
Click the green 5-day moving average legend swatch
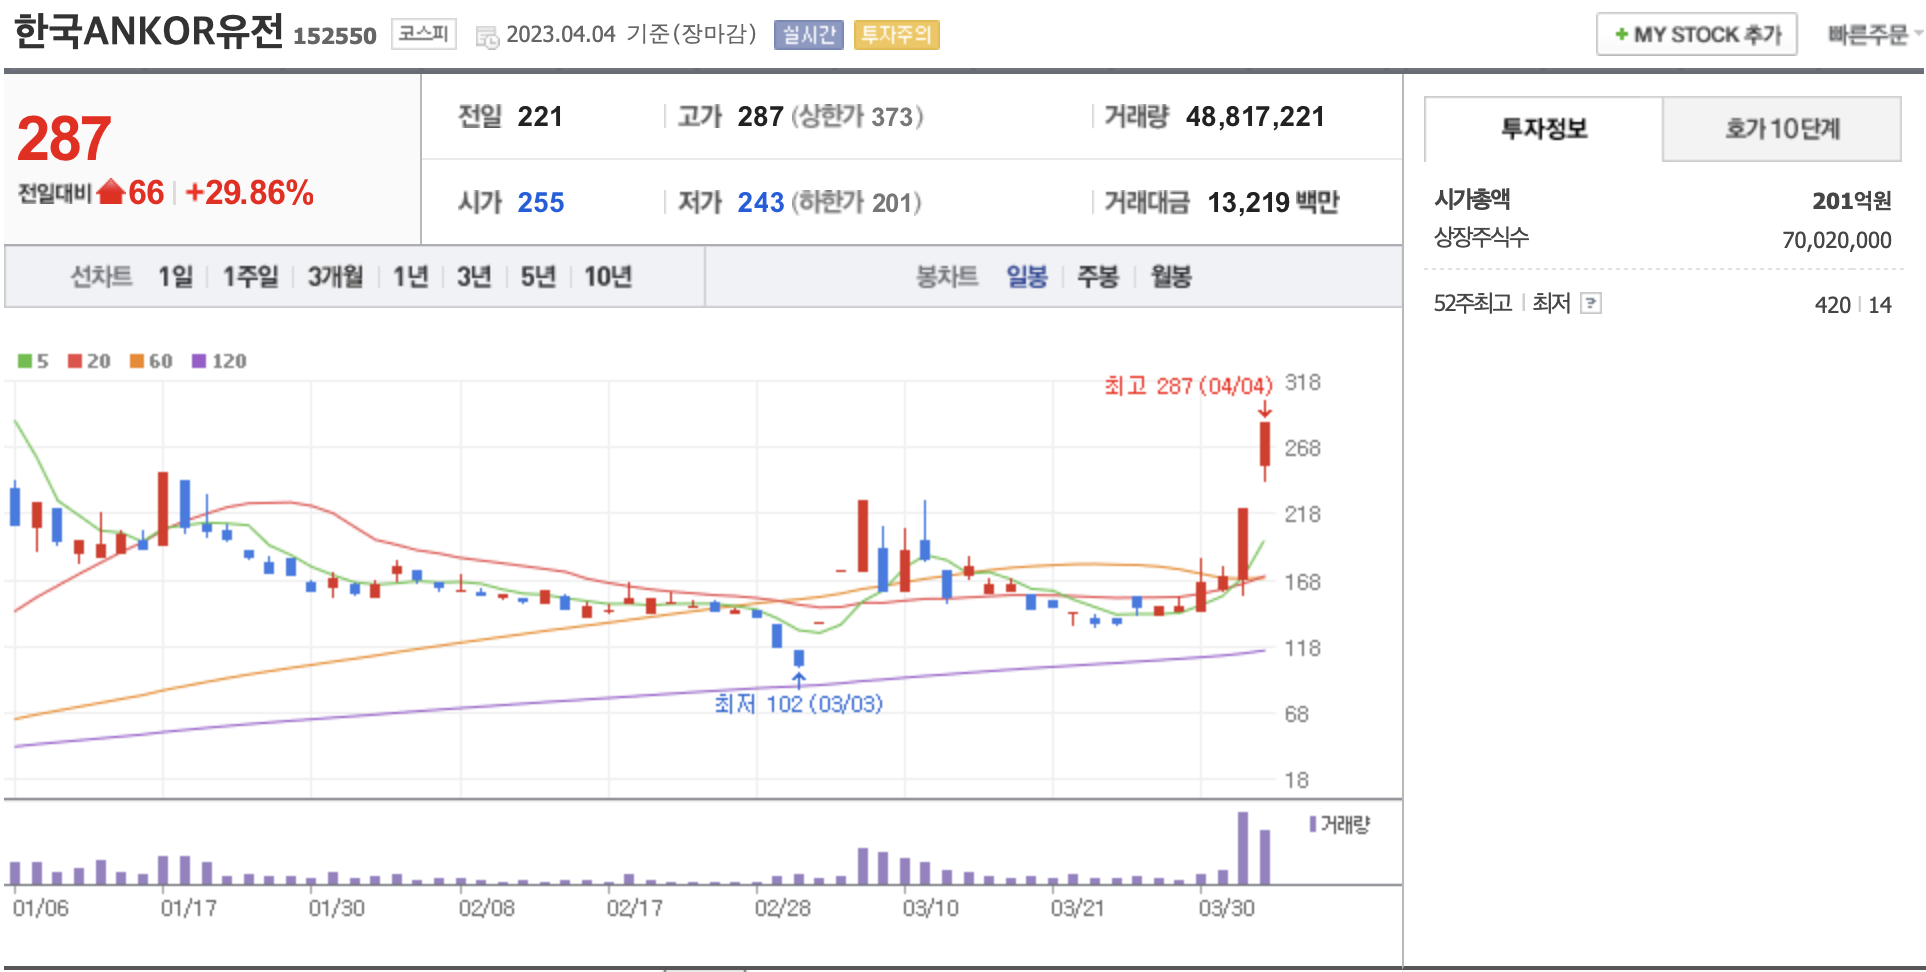click(25, 361)
